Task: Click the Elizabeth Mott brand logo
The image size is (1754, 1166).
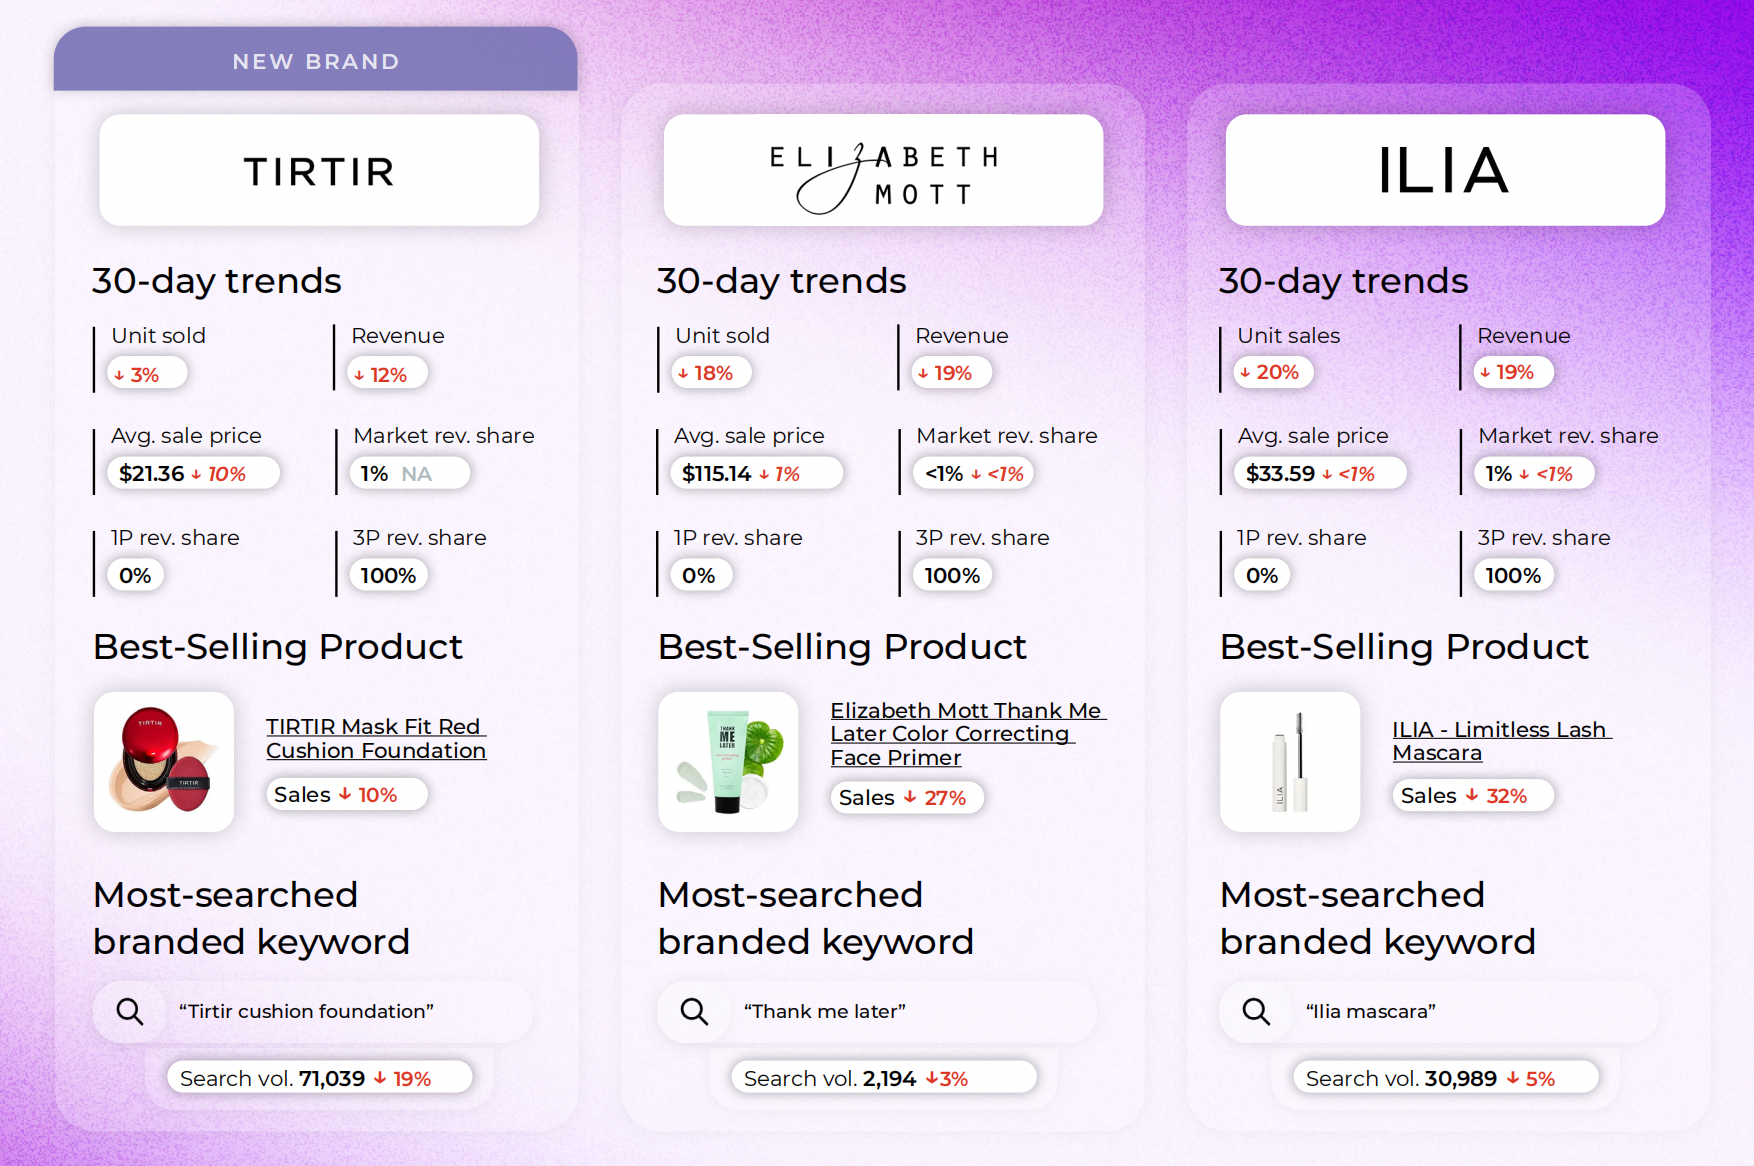Action: pos(883,171)
